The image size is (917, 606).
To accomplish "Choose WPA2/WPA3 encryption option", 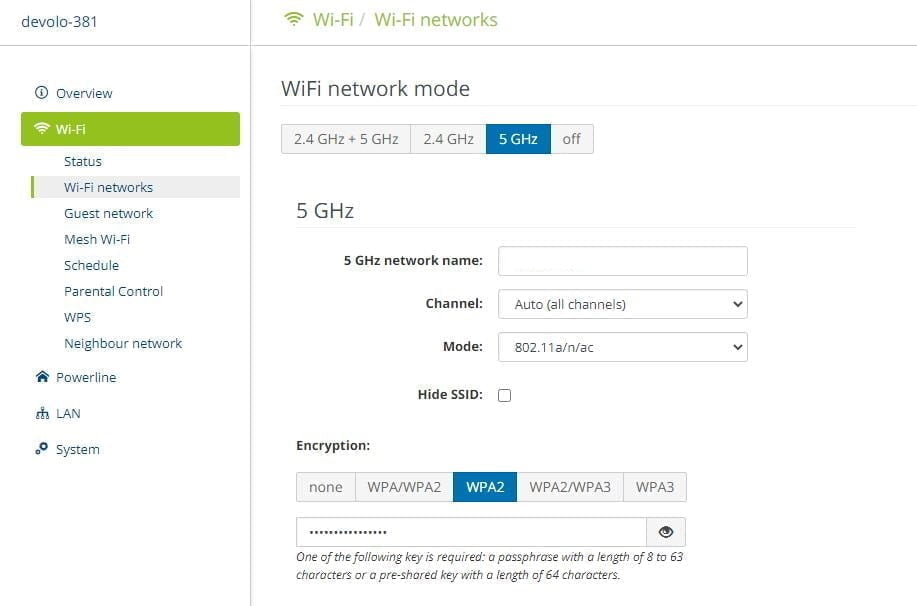I will click(x=569, y=487).
